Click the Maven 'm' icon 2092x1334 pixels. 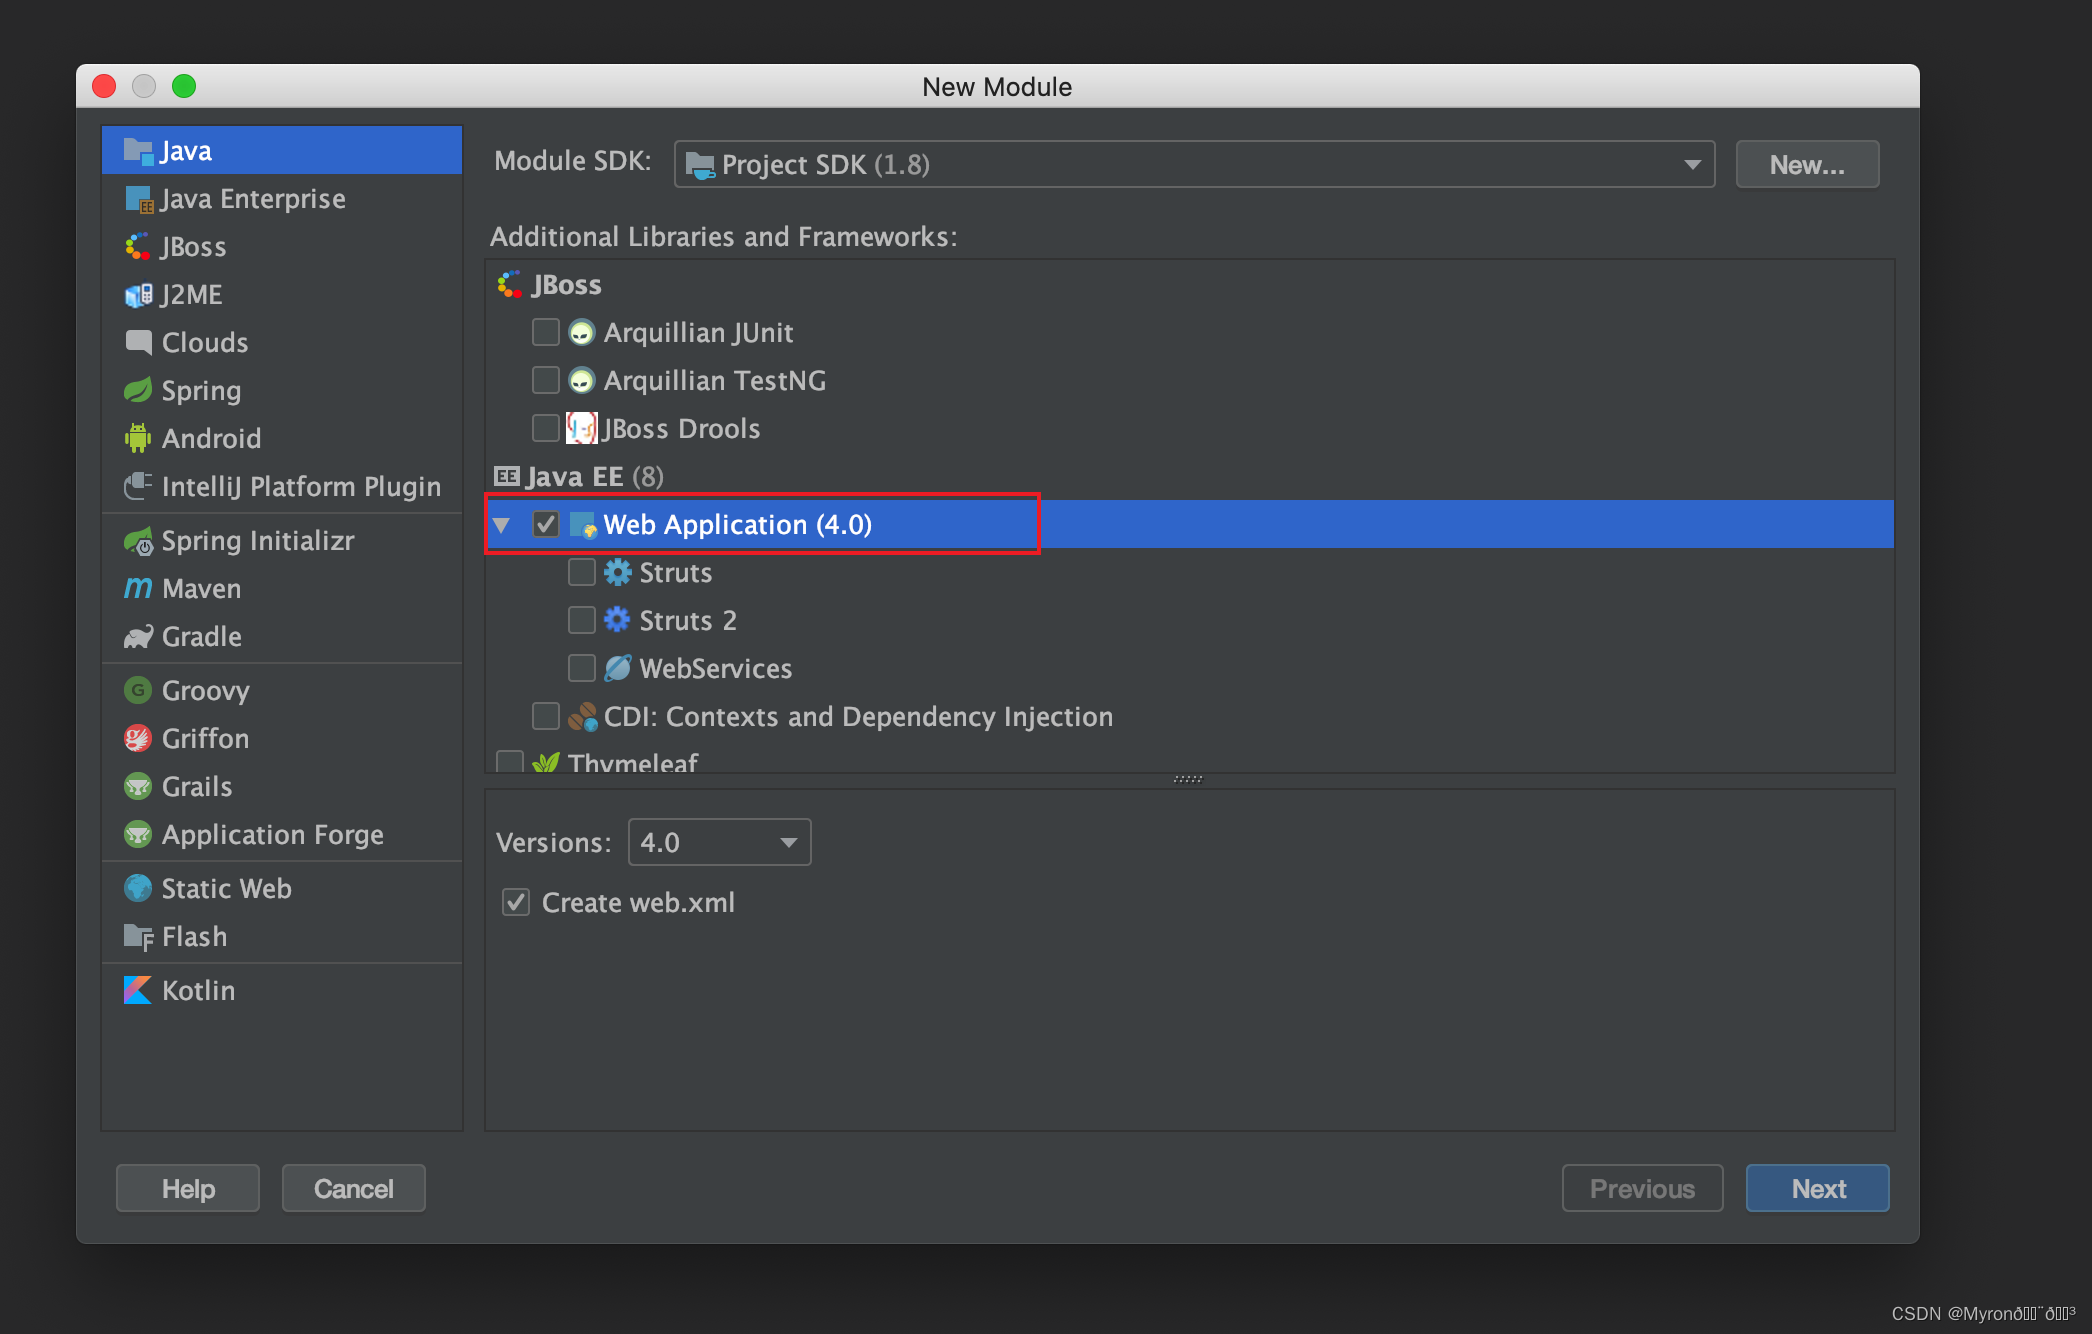[x=138, y=588]
